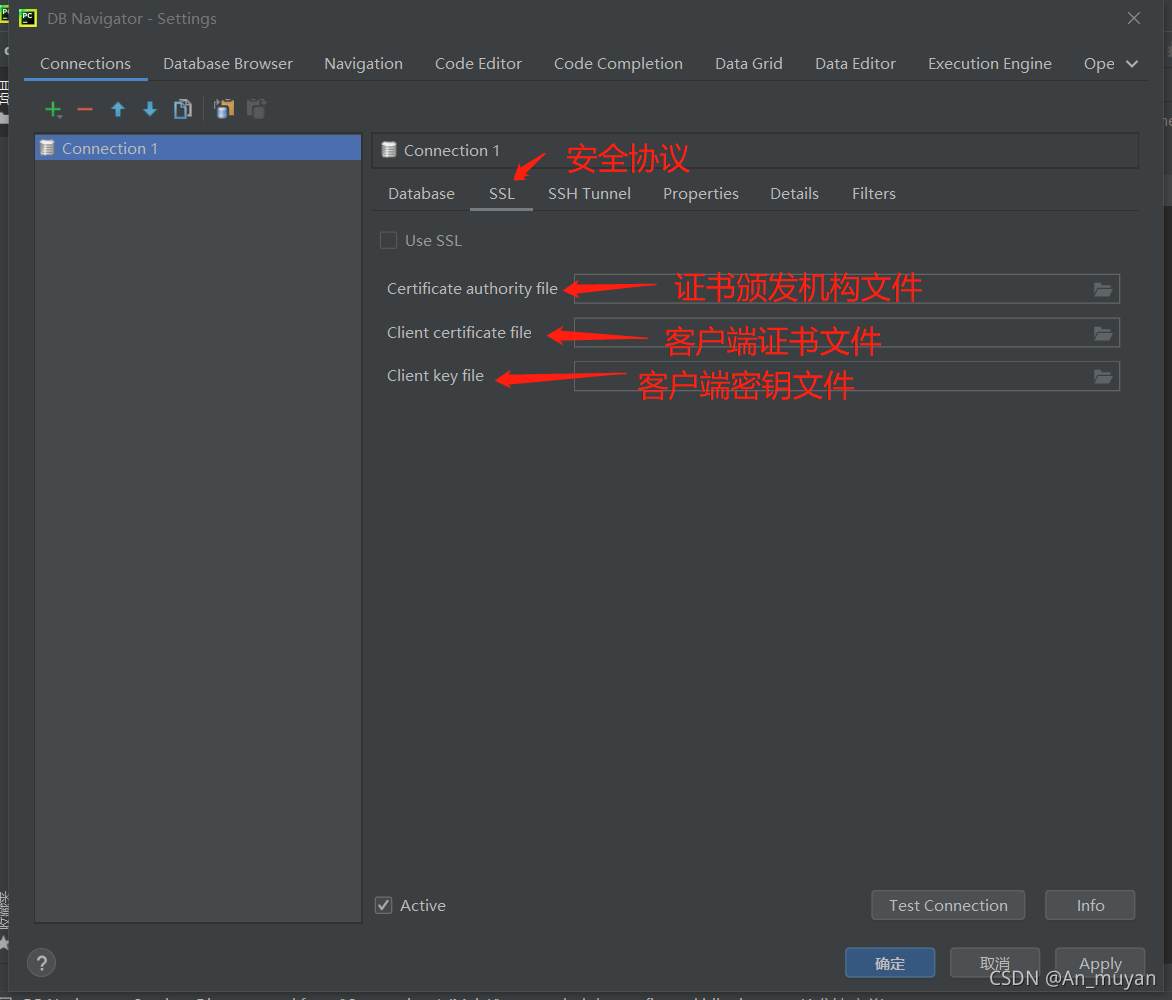
Task: Cancel with the 取消 button
Action: coord(994,963)
